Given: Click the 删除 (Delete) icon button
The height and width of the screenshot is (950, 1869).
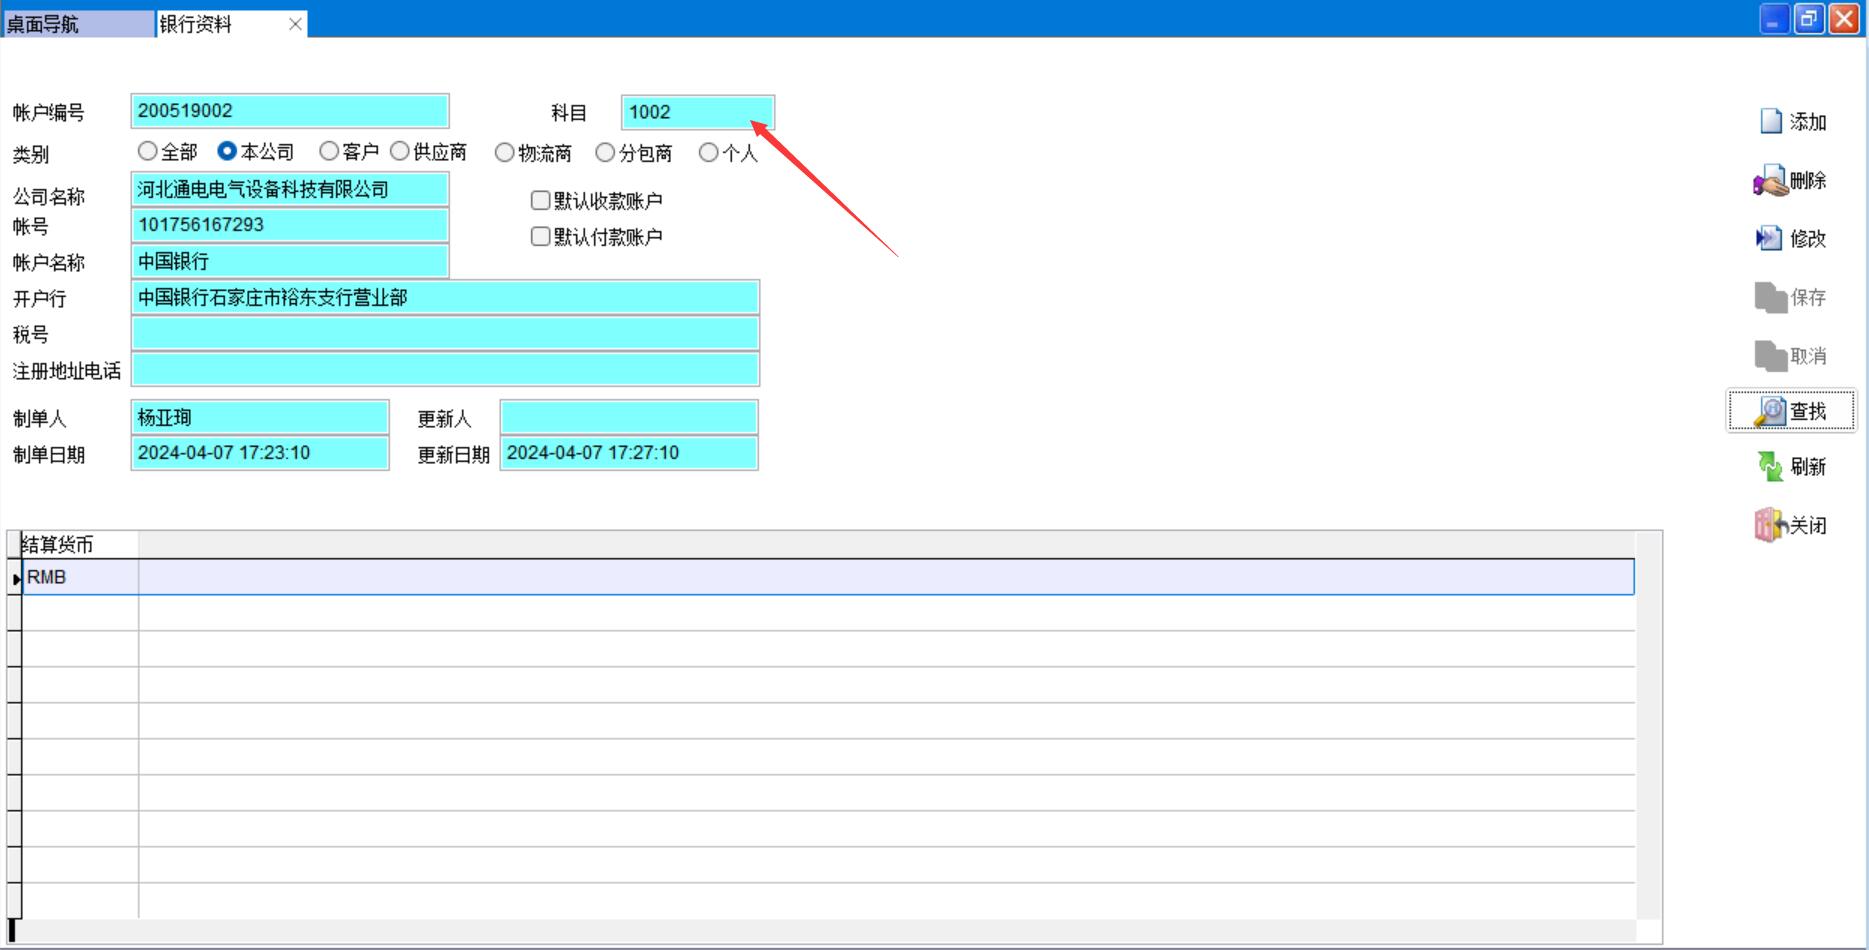Looking at the screenshot, I should [1791, 181].
